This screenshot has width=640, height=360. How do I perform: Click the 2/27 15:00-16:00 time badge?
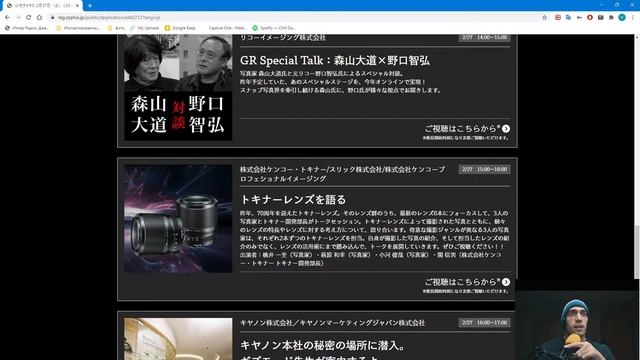coord(484,169)
